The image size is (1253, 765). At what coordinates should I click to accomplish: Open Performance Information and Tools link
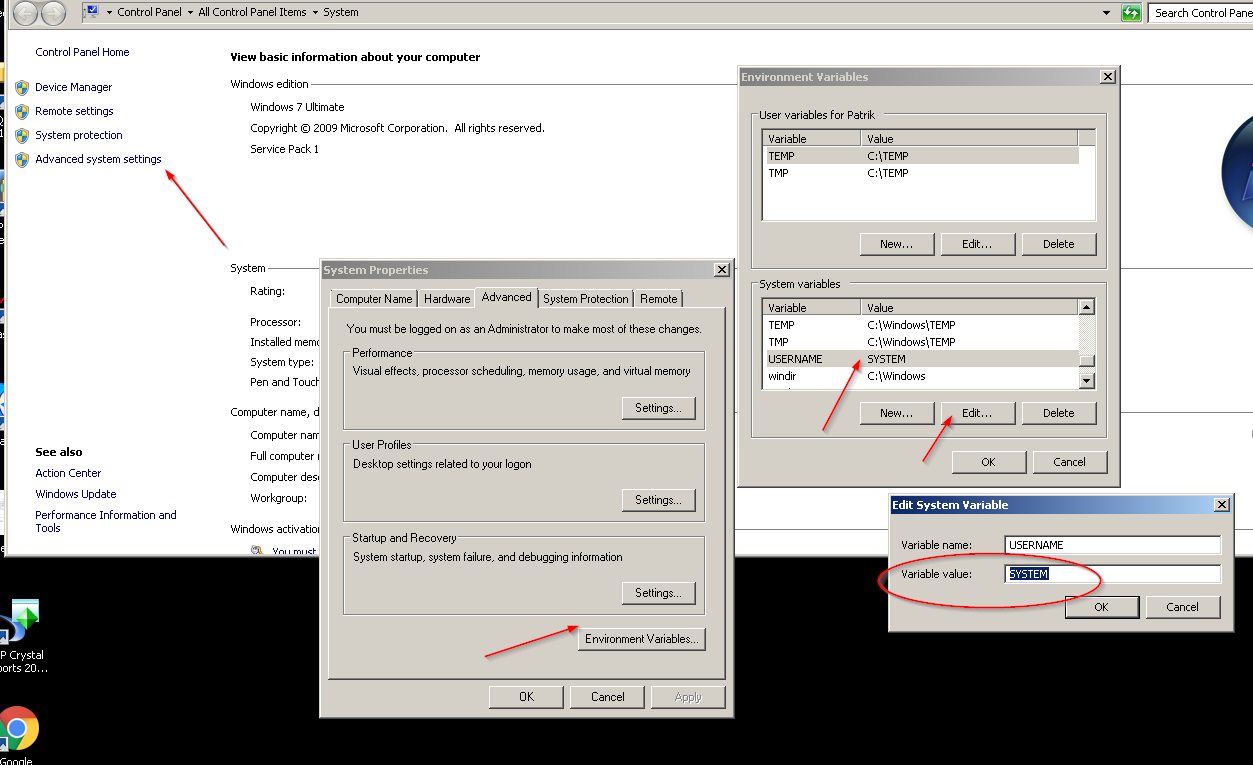tap(106, 521)
